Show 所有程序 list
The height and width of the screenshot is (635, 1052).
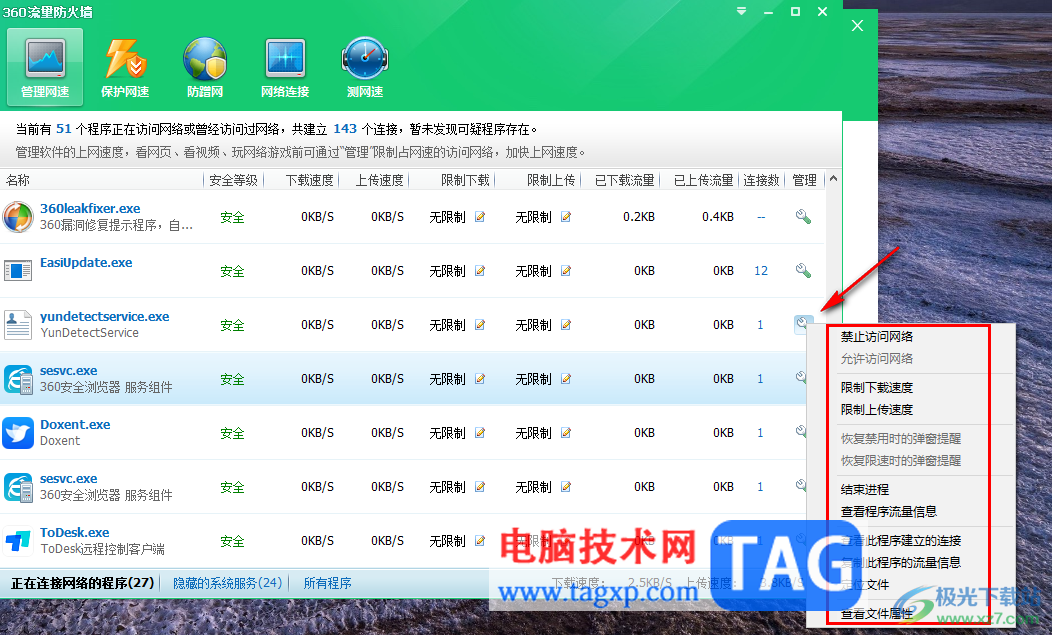tap(327, 583)
